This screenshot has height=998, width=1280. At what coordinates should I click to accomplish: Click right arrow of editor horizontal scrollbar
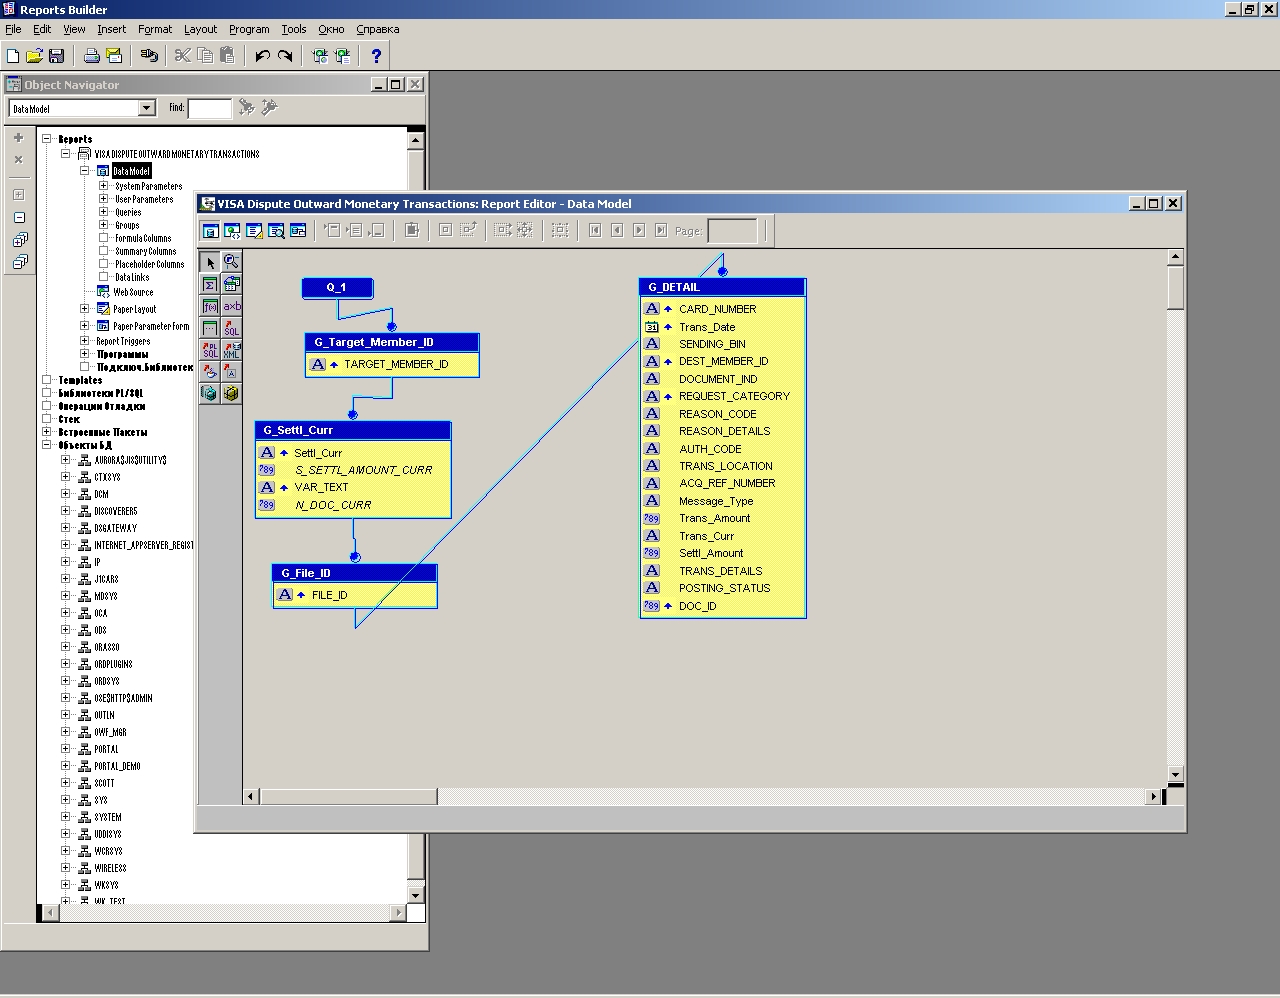(1154, 796)
